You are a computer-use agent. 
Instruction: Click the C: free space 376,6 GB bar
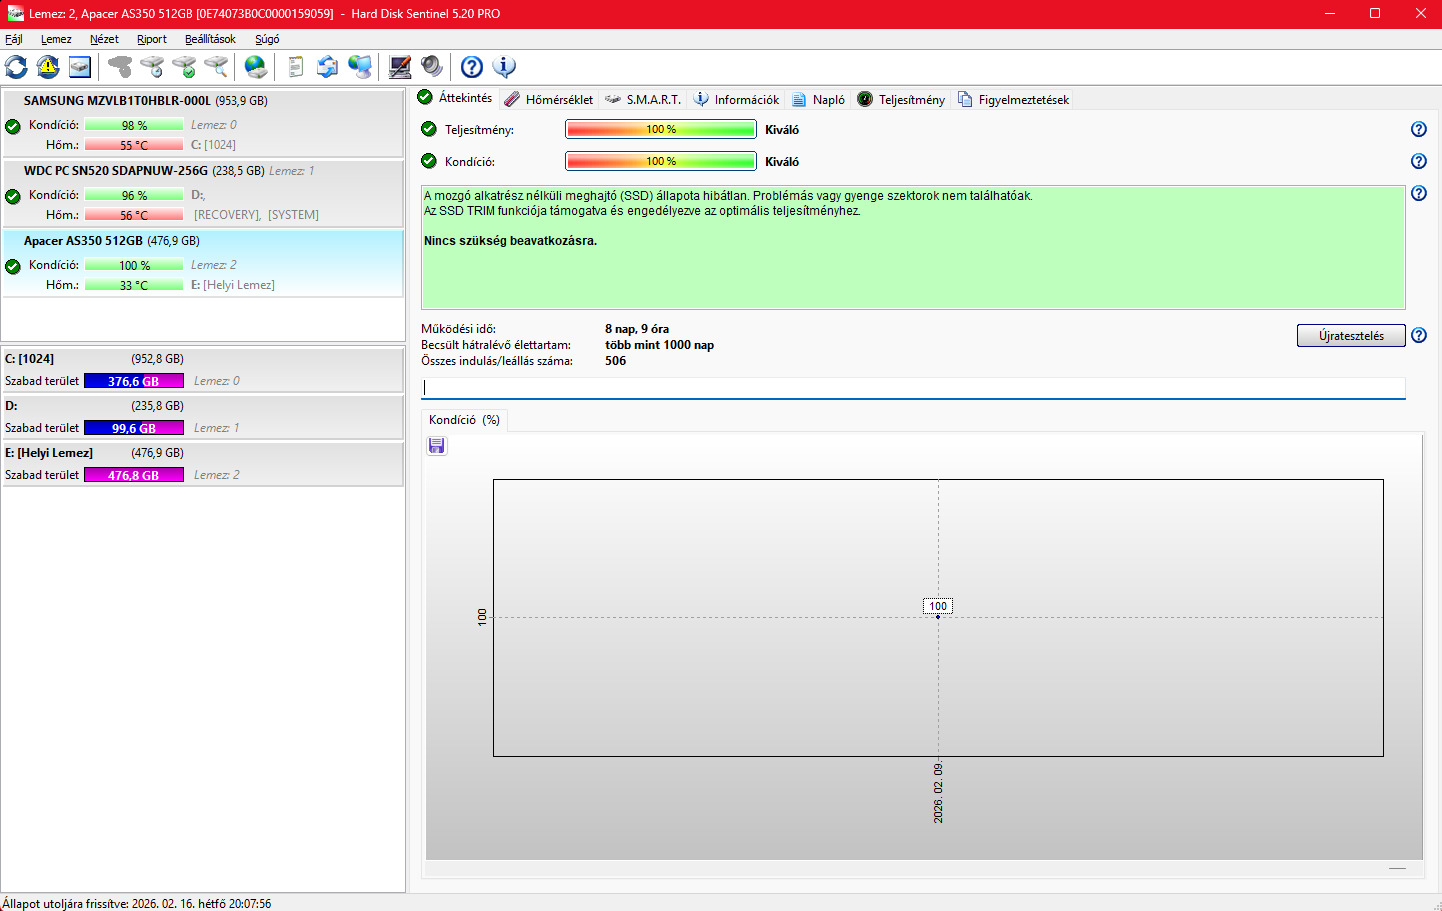(x=134, y=381)
